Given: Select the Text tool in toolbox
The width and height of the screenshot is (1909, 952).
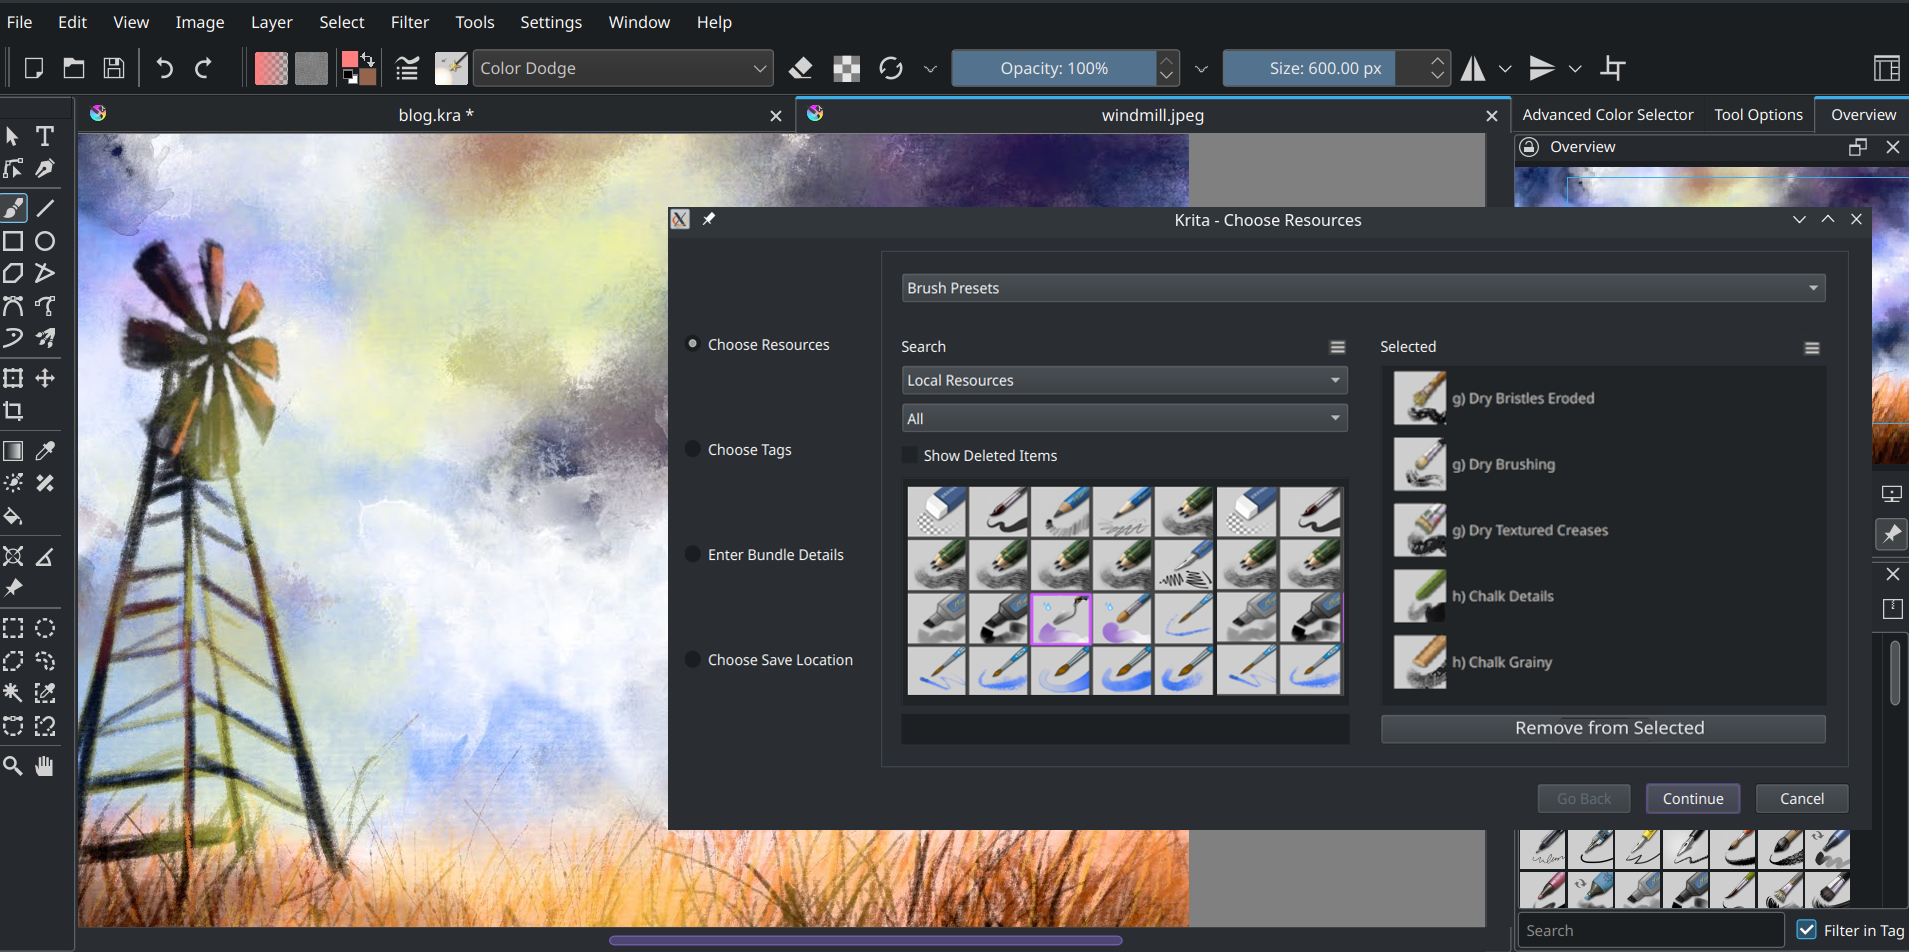Looking at the screenshot, I should coord(45,136).
